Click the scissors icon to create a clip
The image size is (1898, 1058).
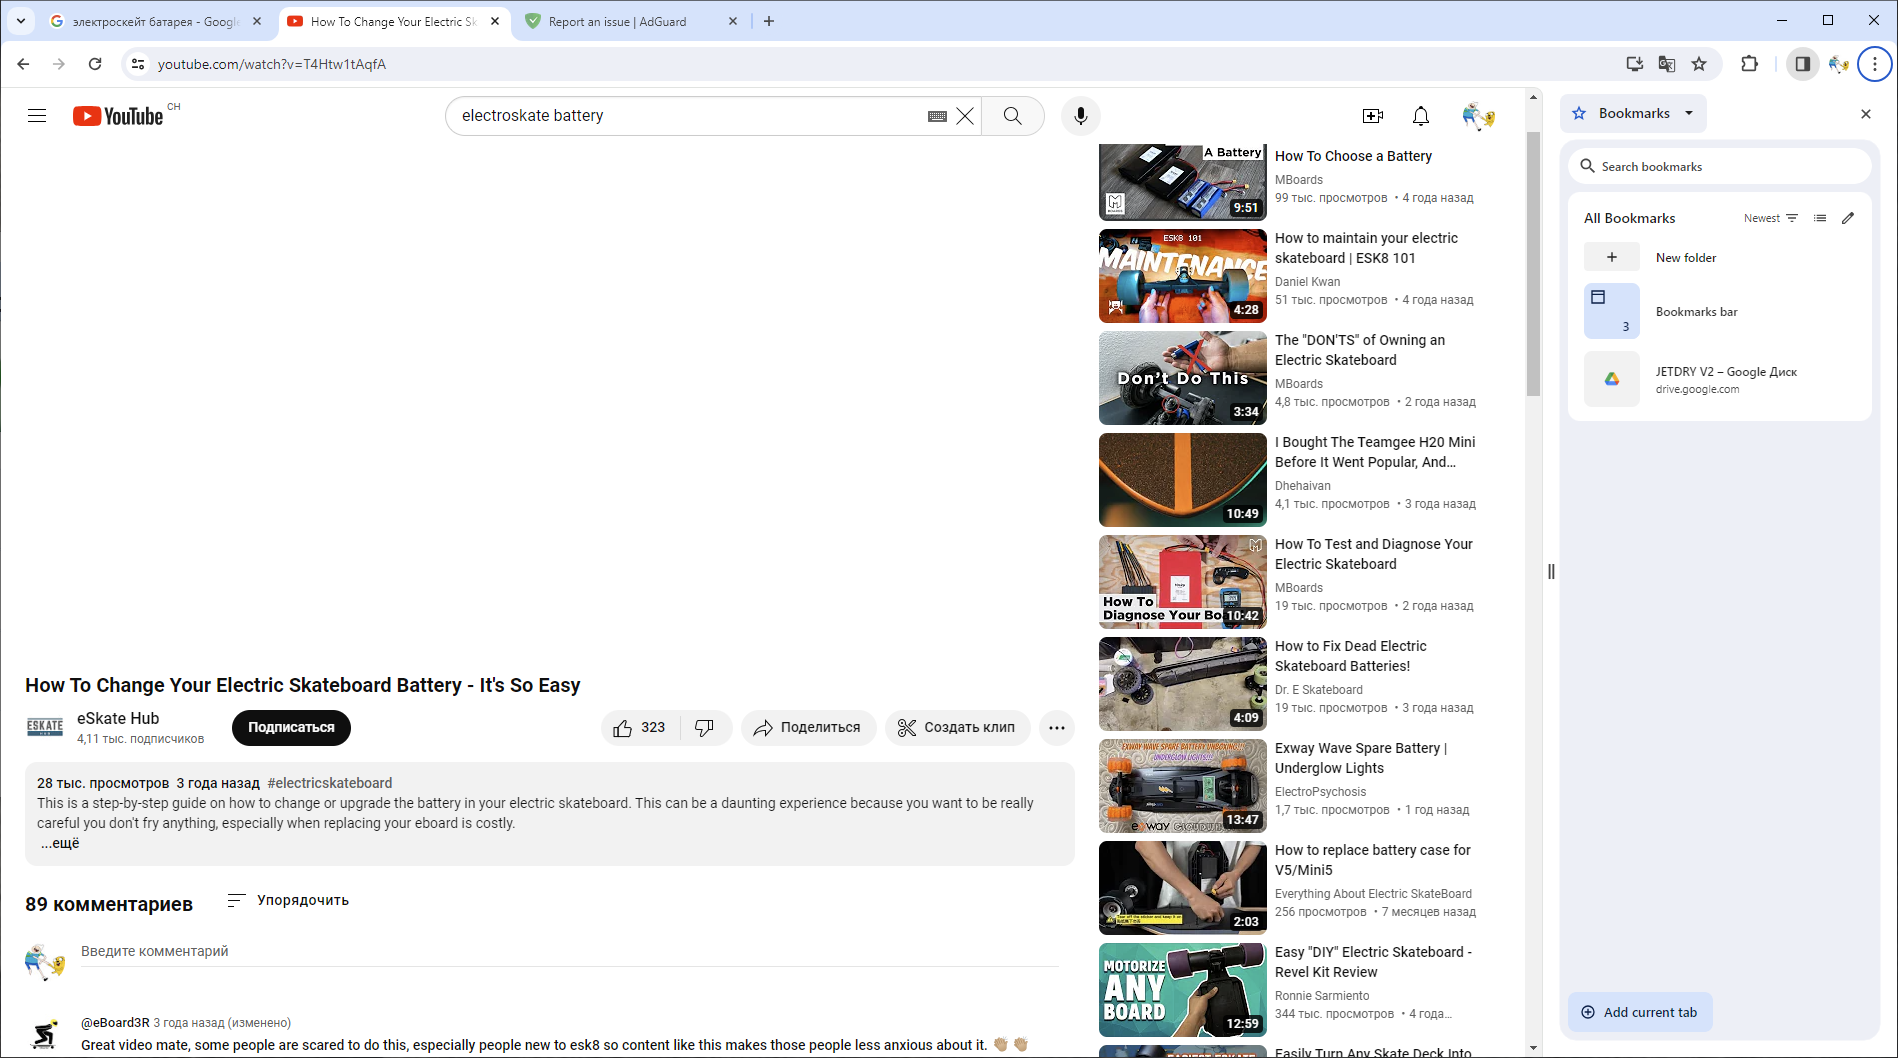[x=906, y=728]
